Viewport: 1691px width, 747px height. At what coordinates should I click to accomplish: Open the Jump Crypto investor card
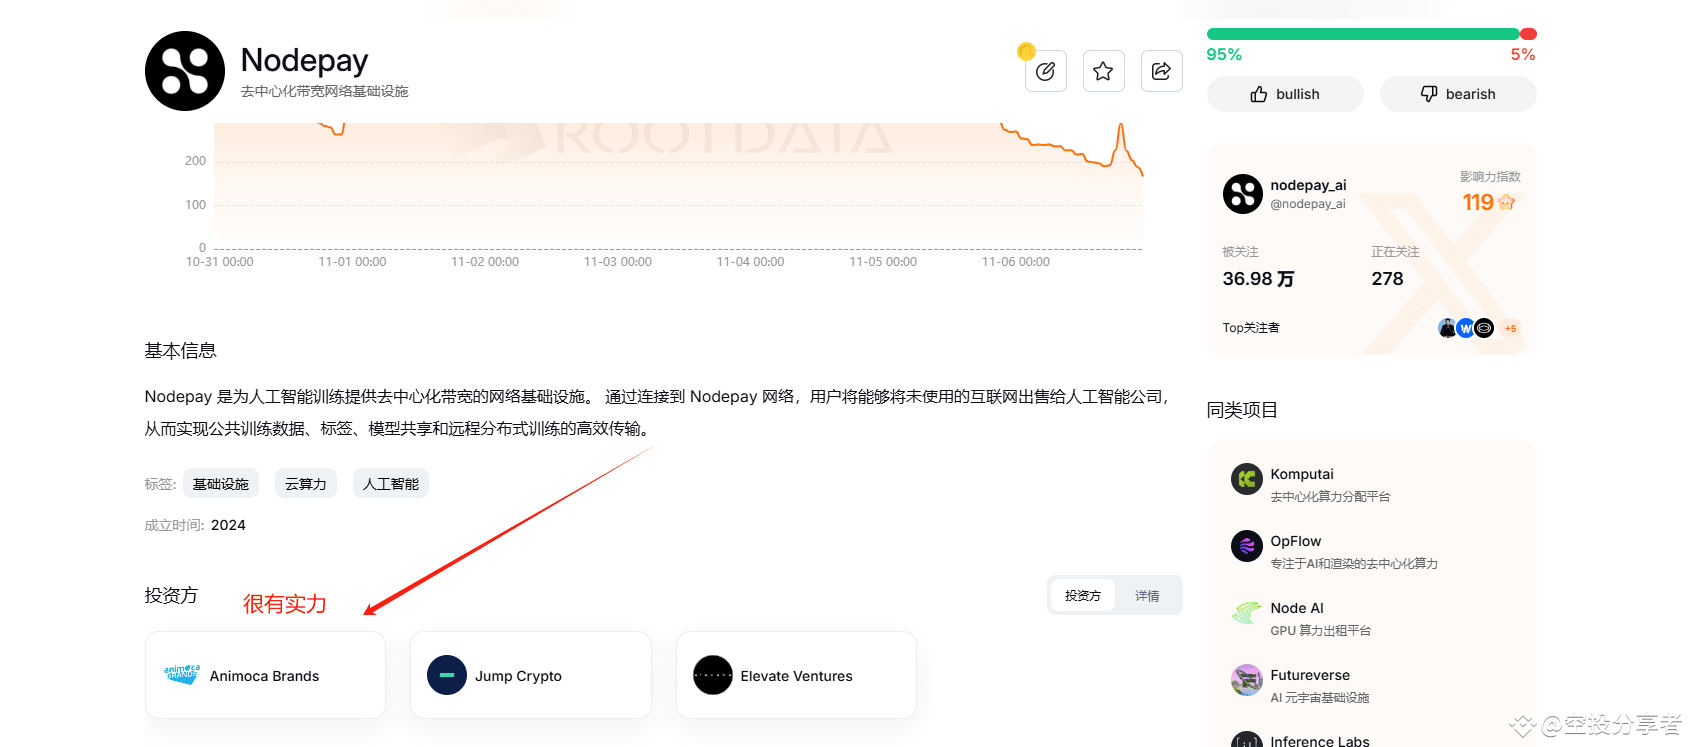[x=531, y=675]
